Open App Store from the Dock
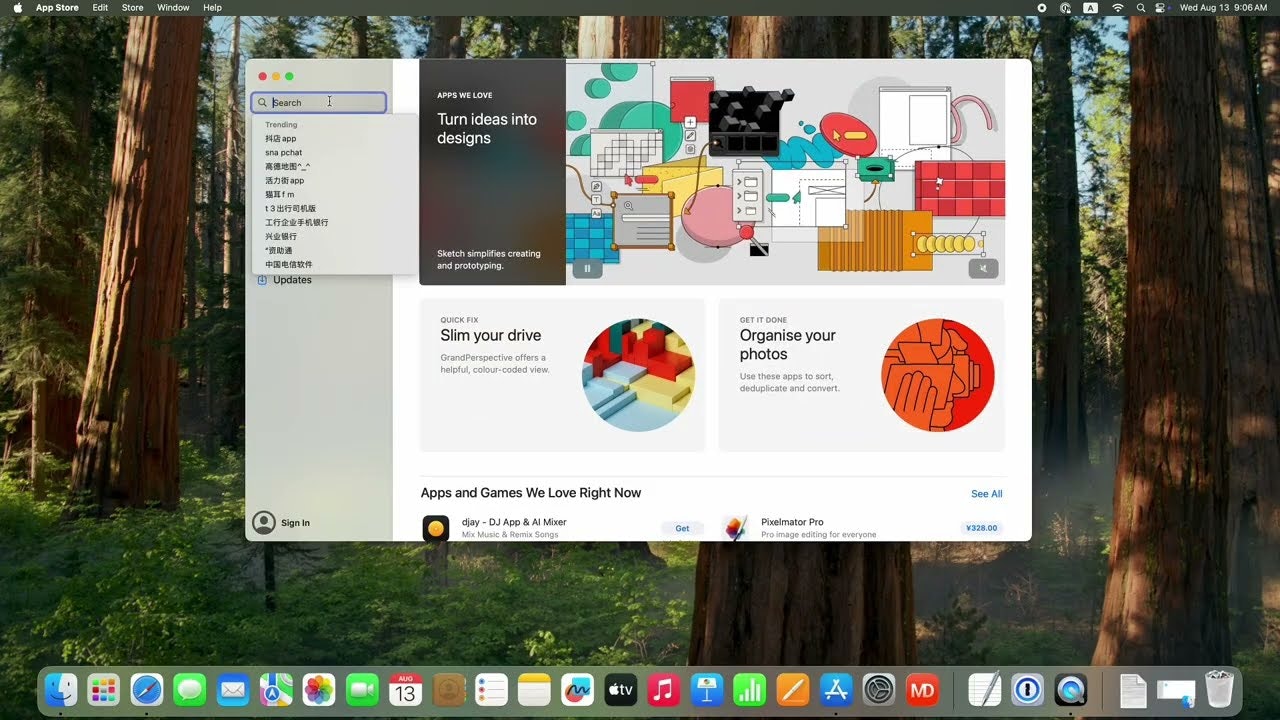The width and height of the screenshot is (1280, 720). click(x=835, y=690)
